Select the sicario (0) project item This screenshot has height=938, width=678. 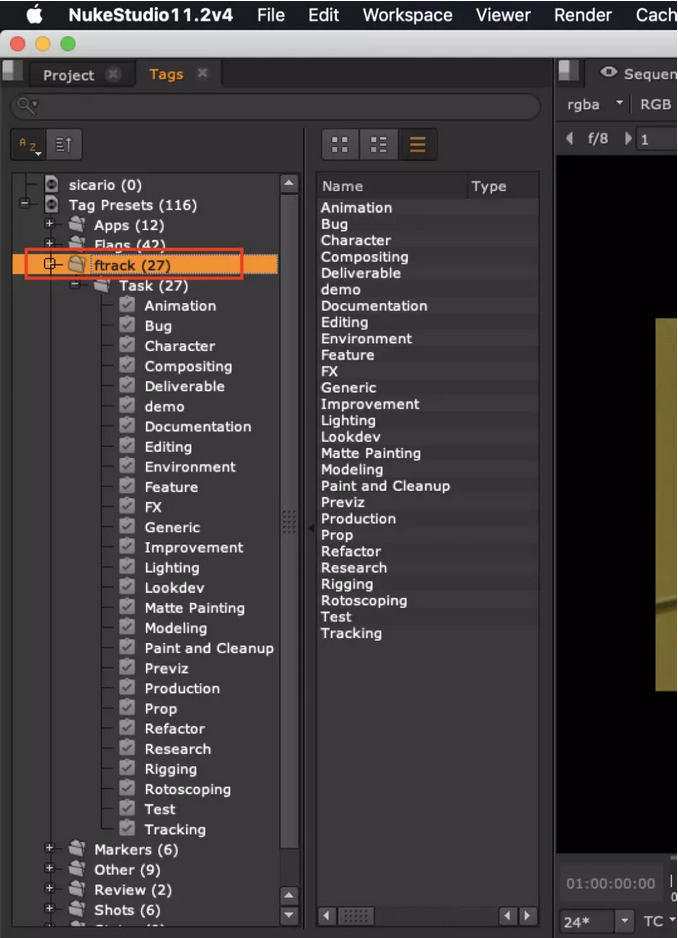point(105,185)
